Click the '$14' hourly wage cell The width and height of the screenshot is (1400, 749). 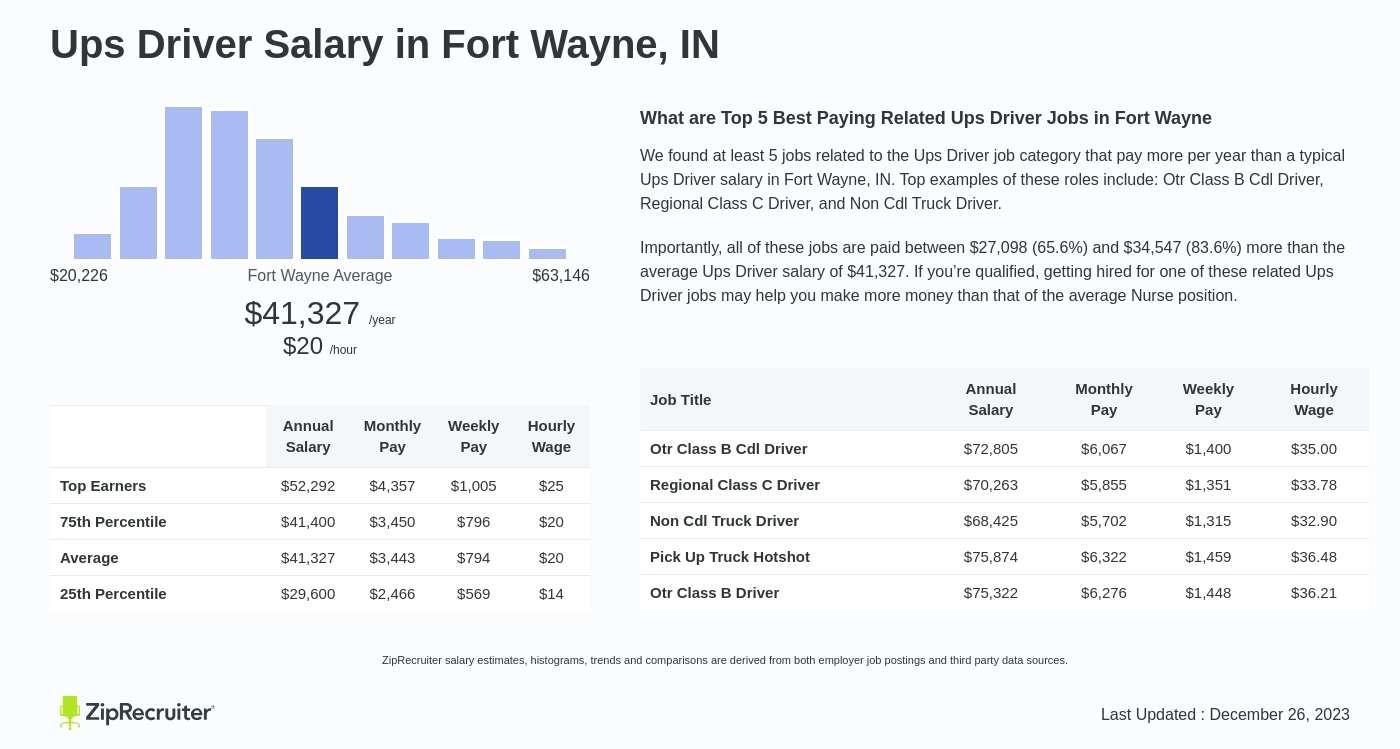551,593
